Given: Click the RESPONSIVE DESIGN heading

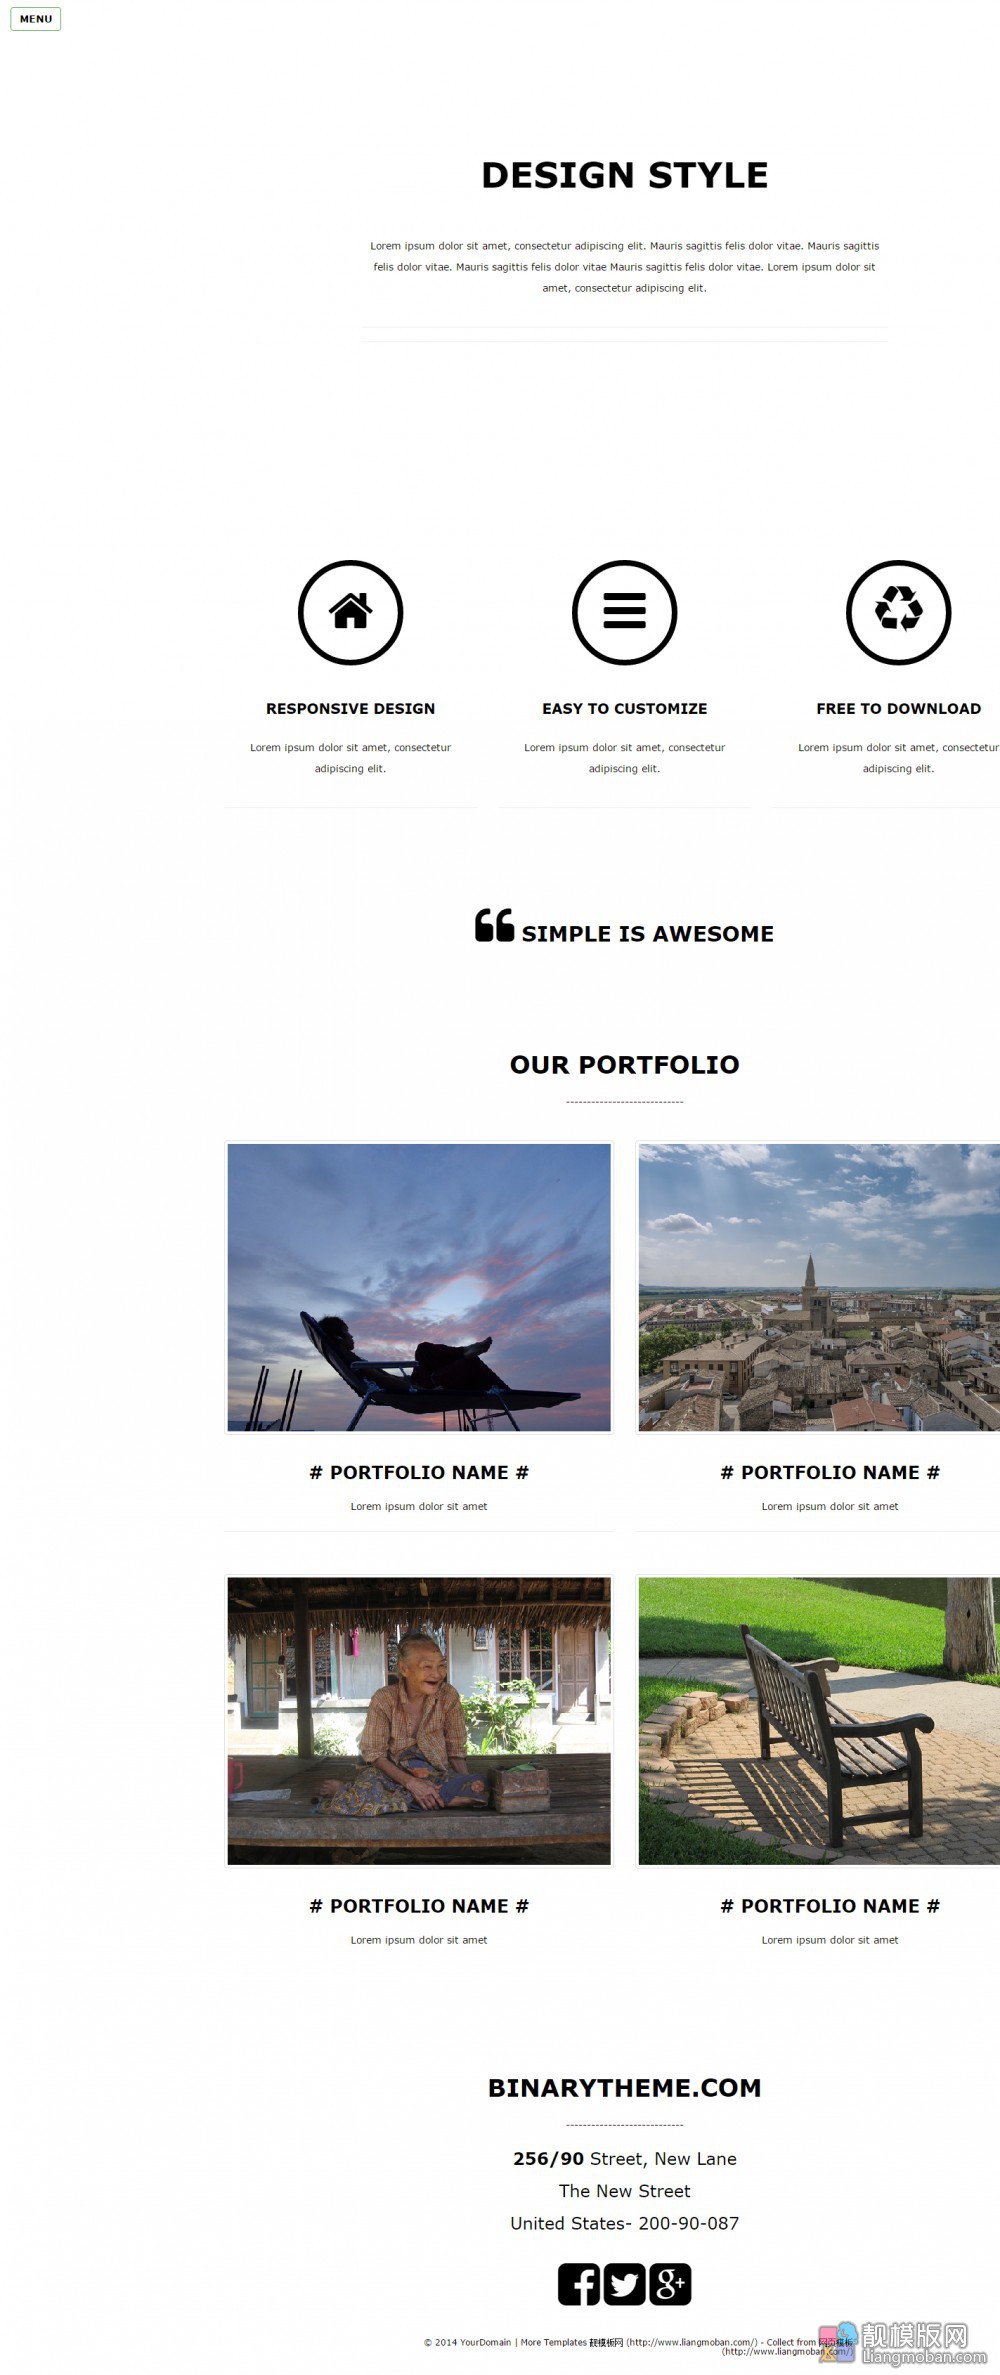Looking at the screenshot, I should [351, 708].
